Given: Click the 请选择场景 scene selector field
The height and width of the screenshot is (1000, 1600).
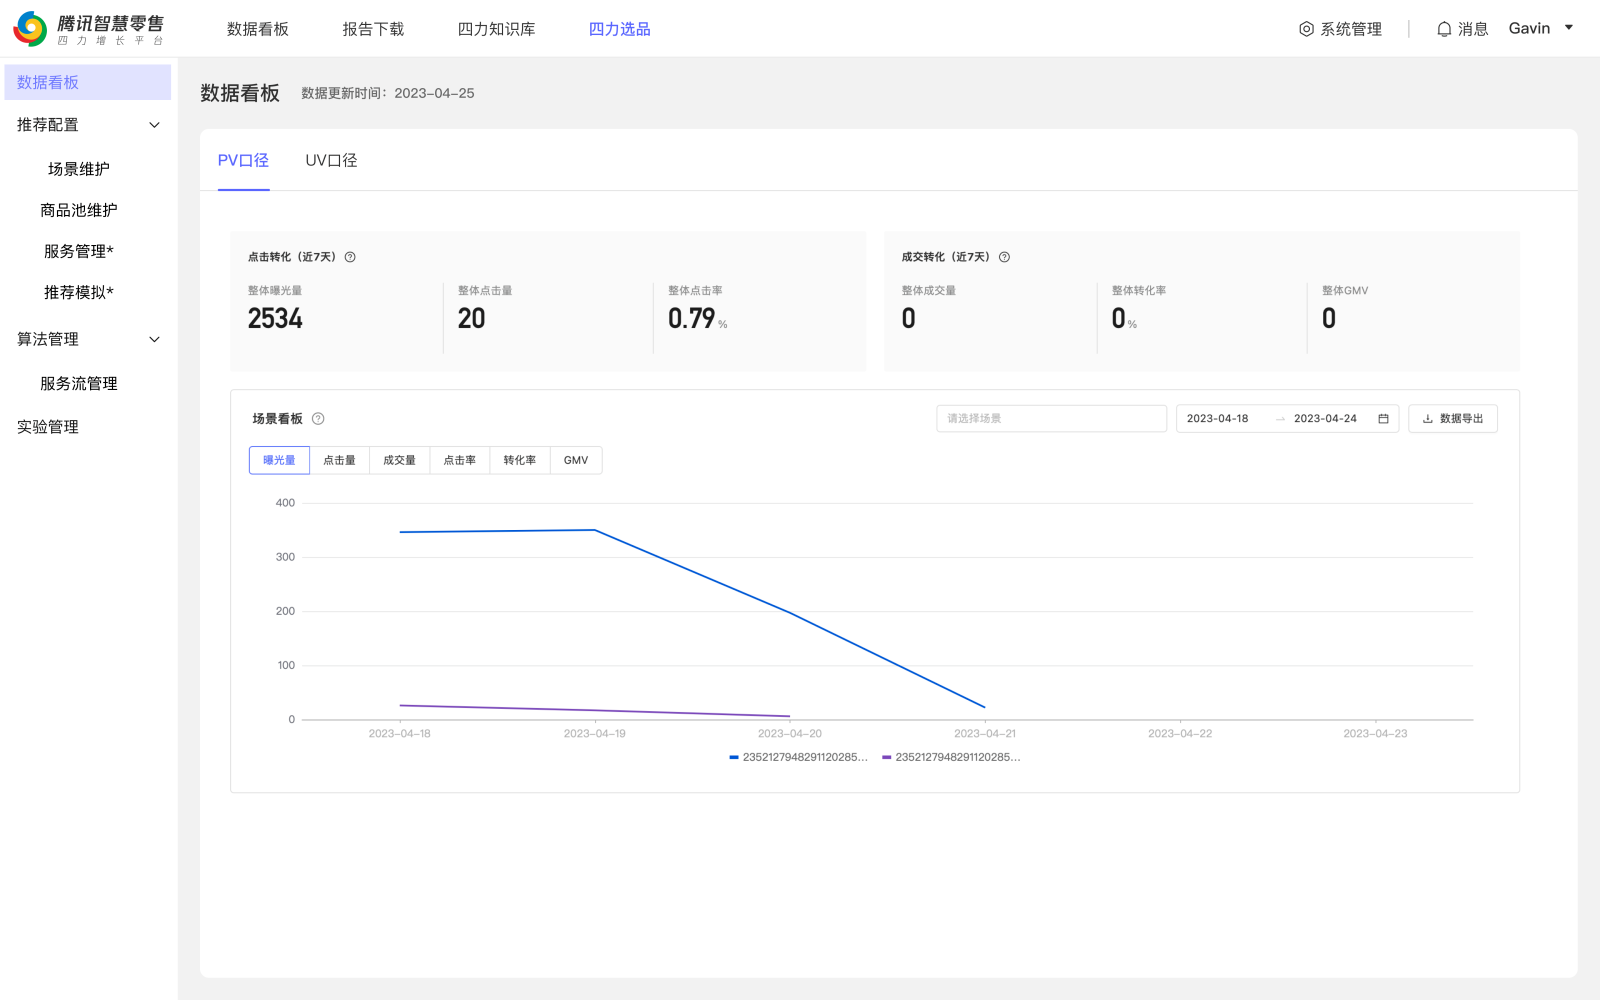Looking at the screenshot, I should (1050, 419).
